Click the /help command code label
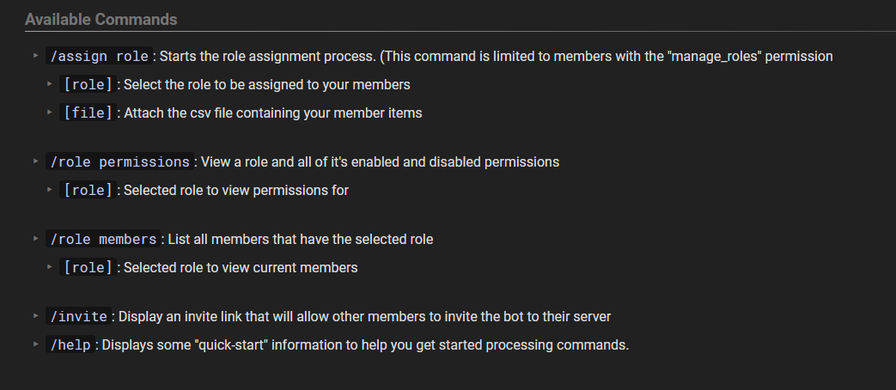 70,345
